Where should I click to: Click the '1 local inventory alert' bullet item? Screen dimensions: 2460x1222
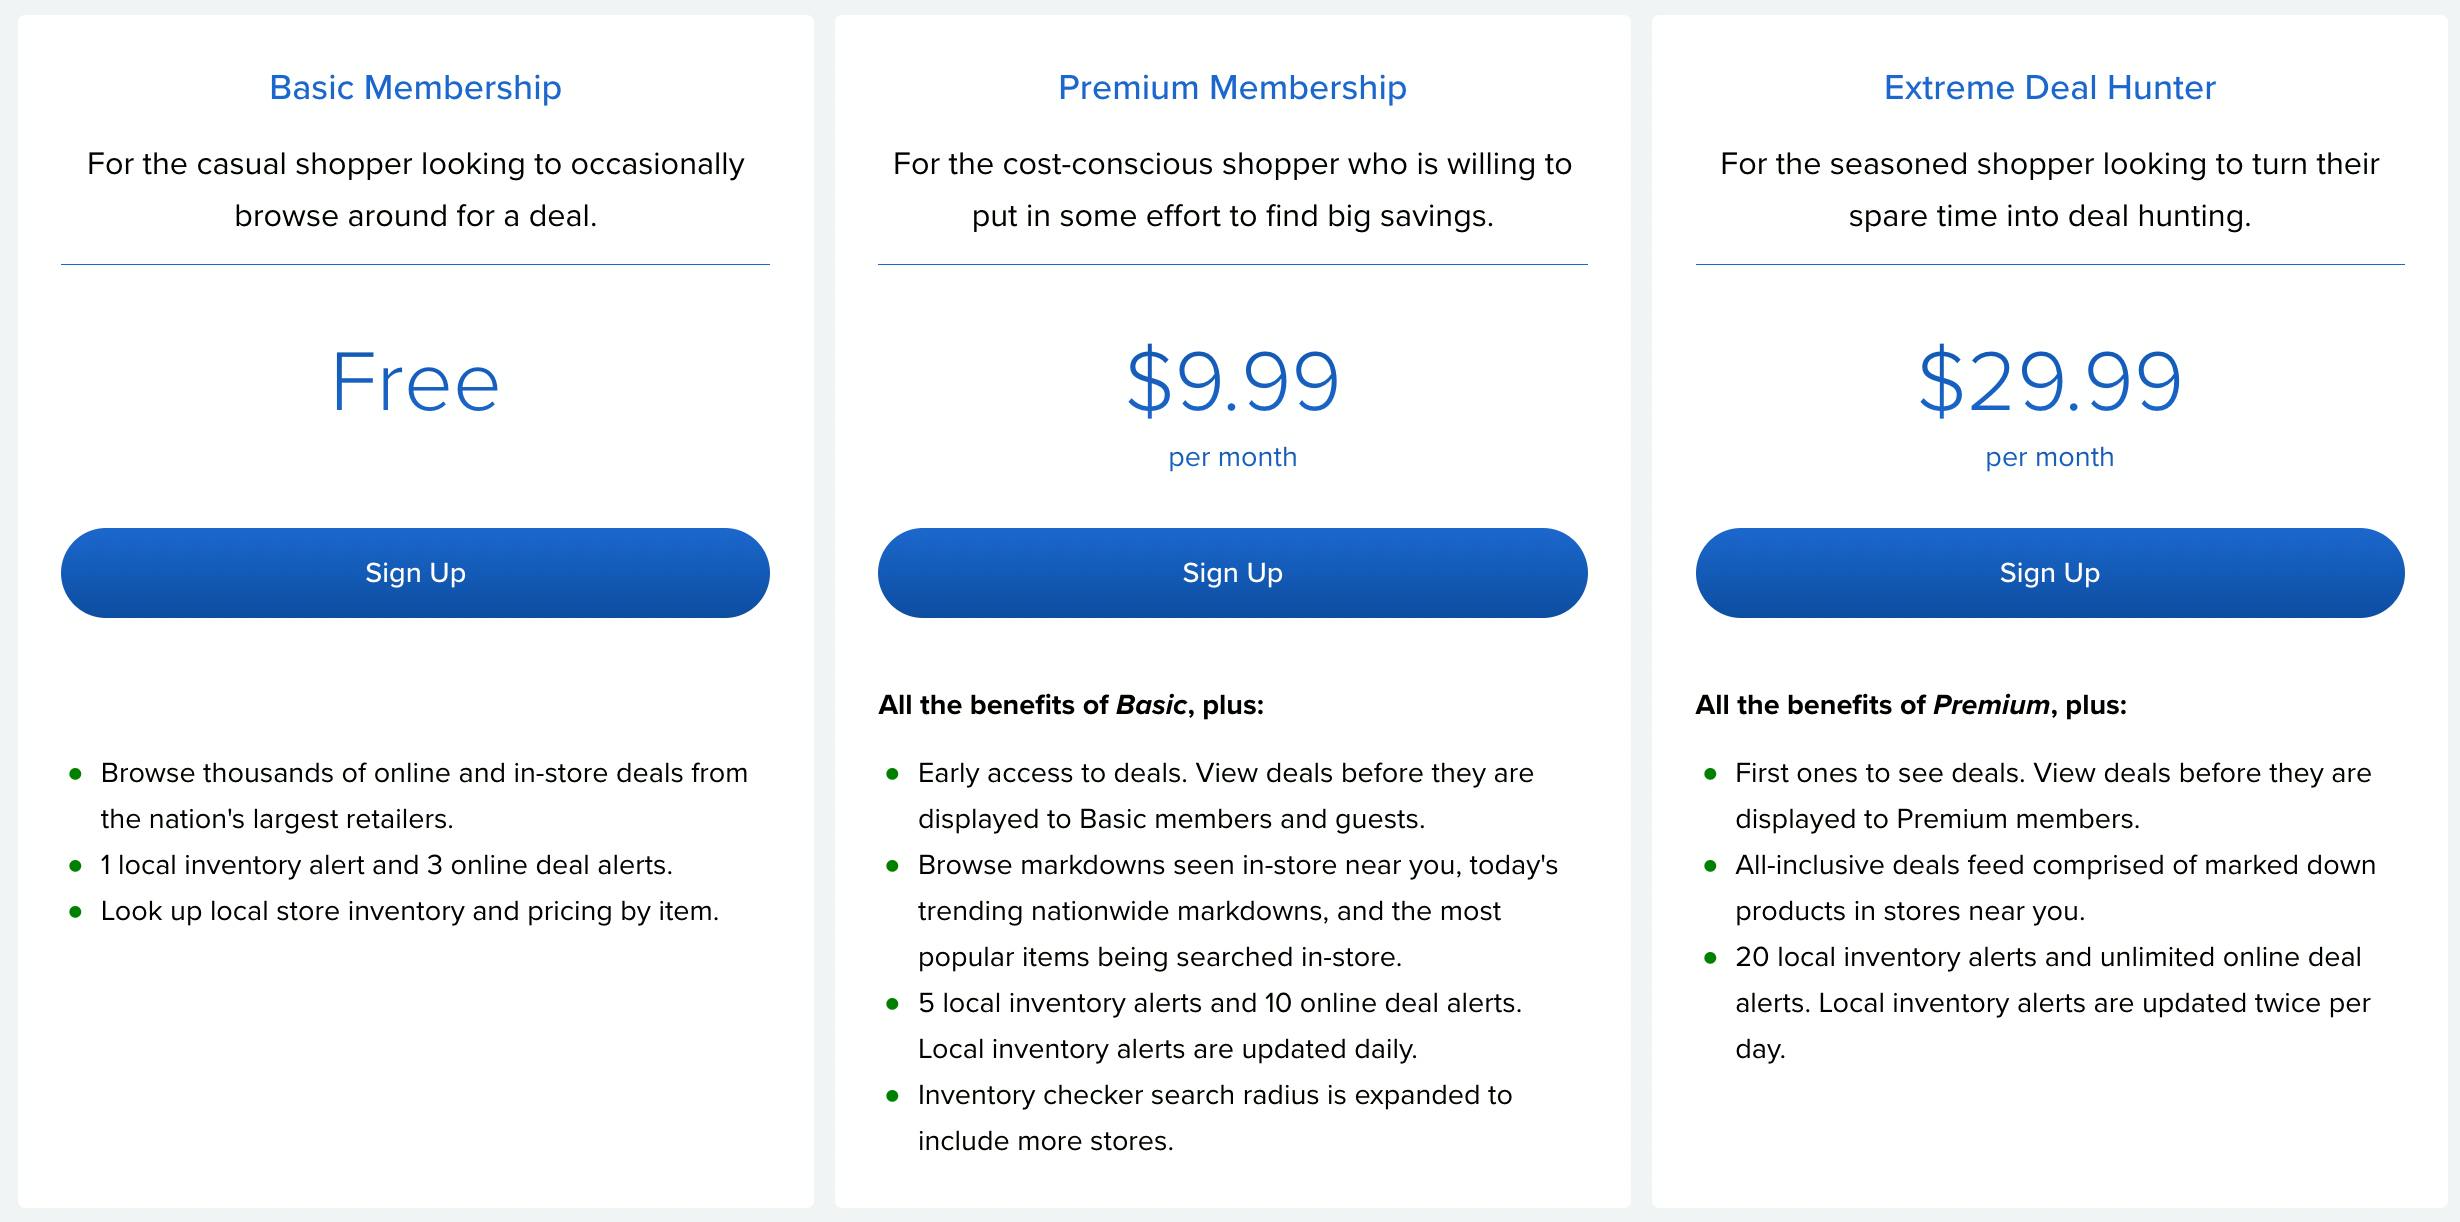point(388,863)
